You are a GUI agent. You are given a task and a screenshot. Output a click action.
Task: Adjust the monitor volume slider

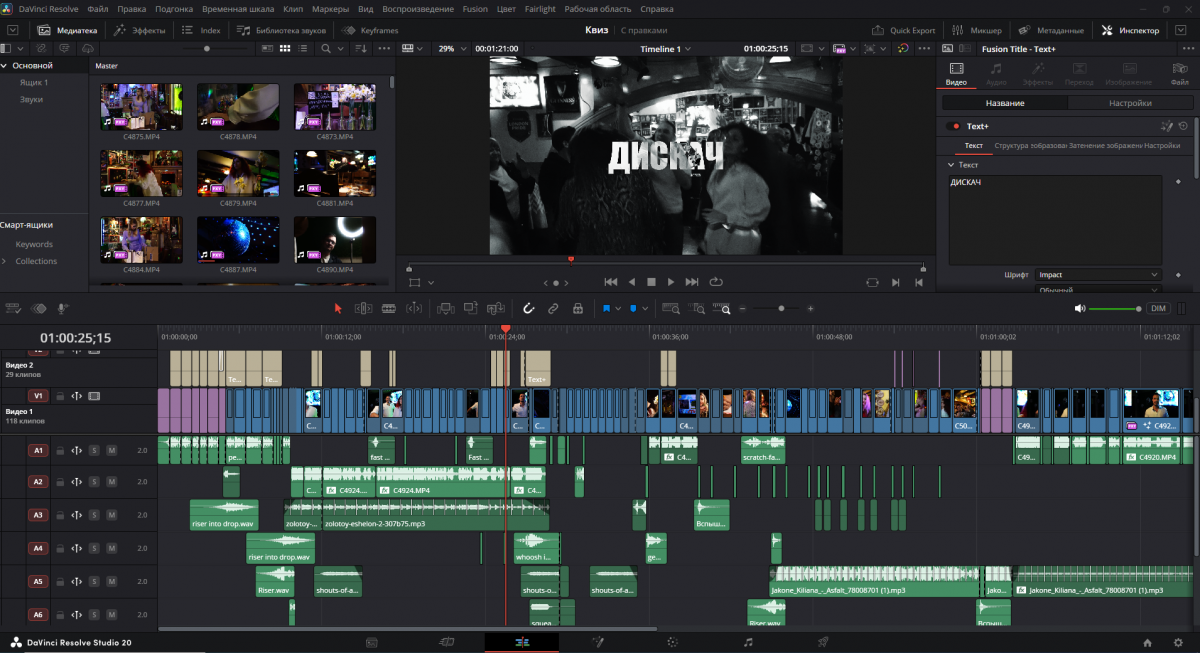(x=1114, y=309)
